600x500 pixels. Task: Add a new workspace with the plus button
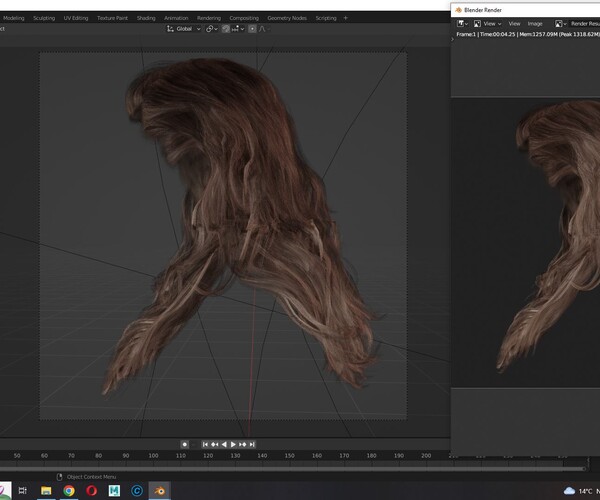346,18
